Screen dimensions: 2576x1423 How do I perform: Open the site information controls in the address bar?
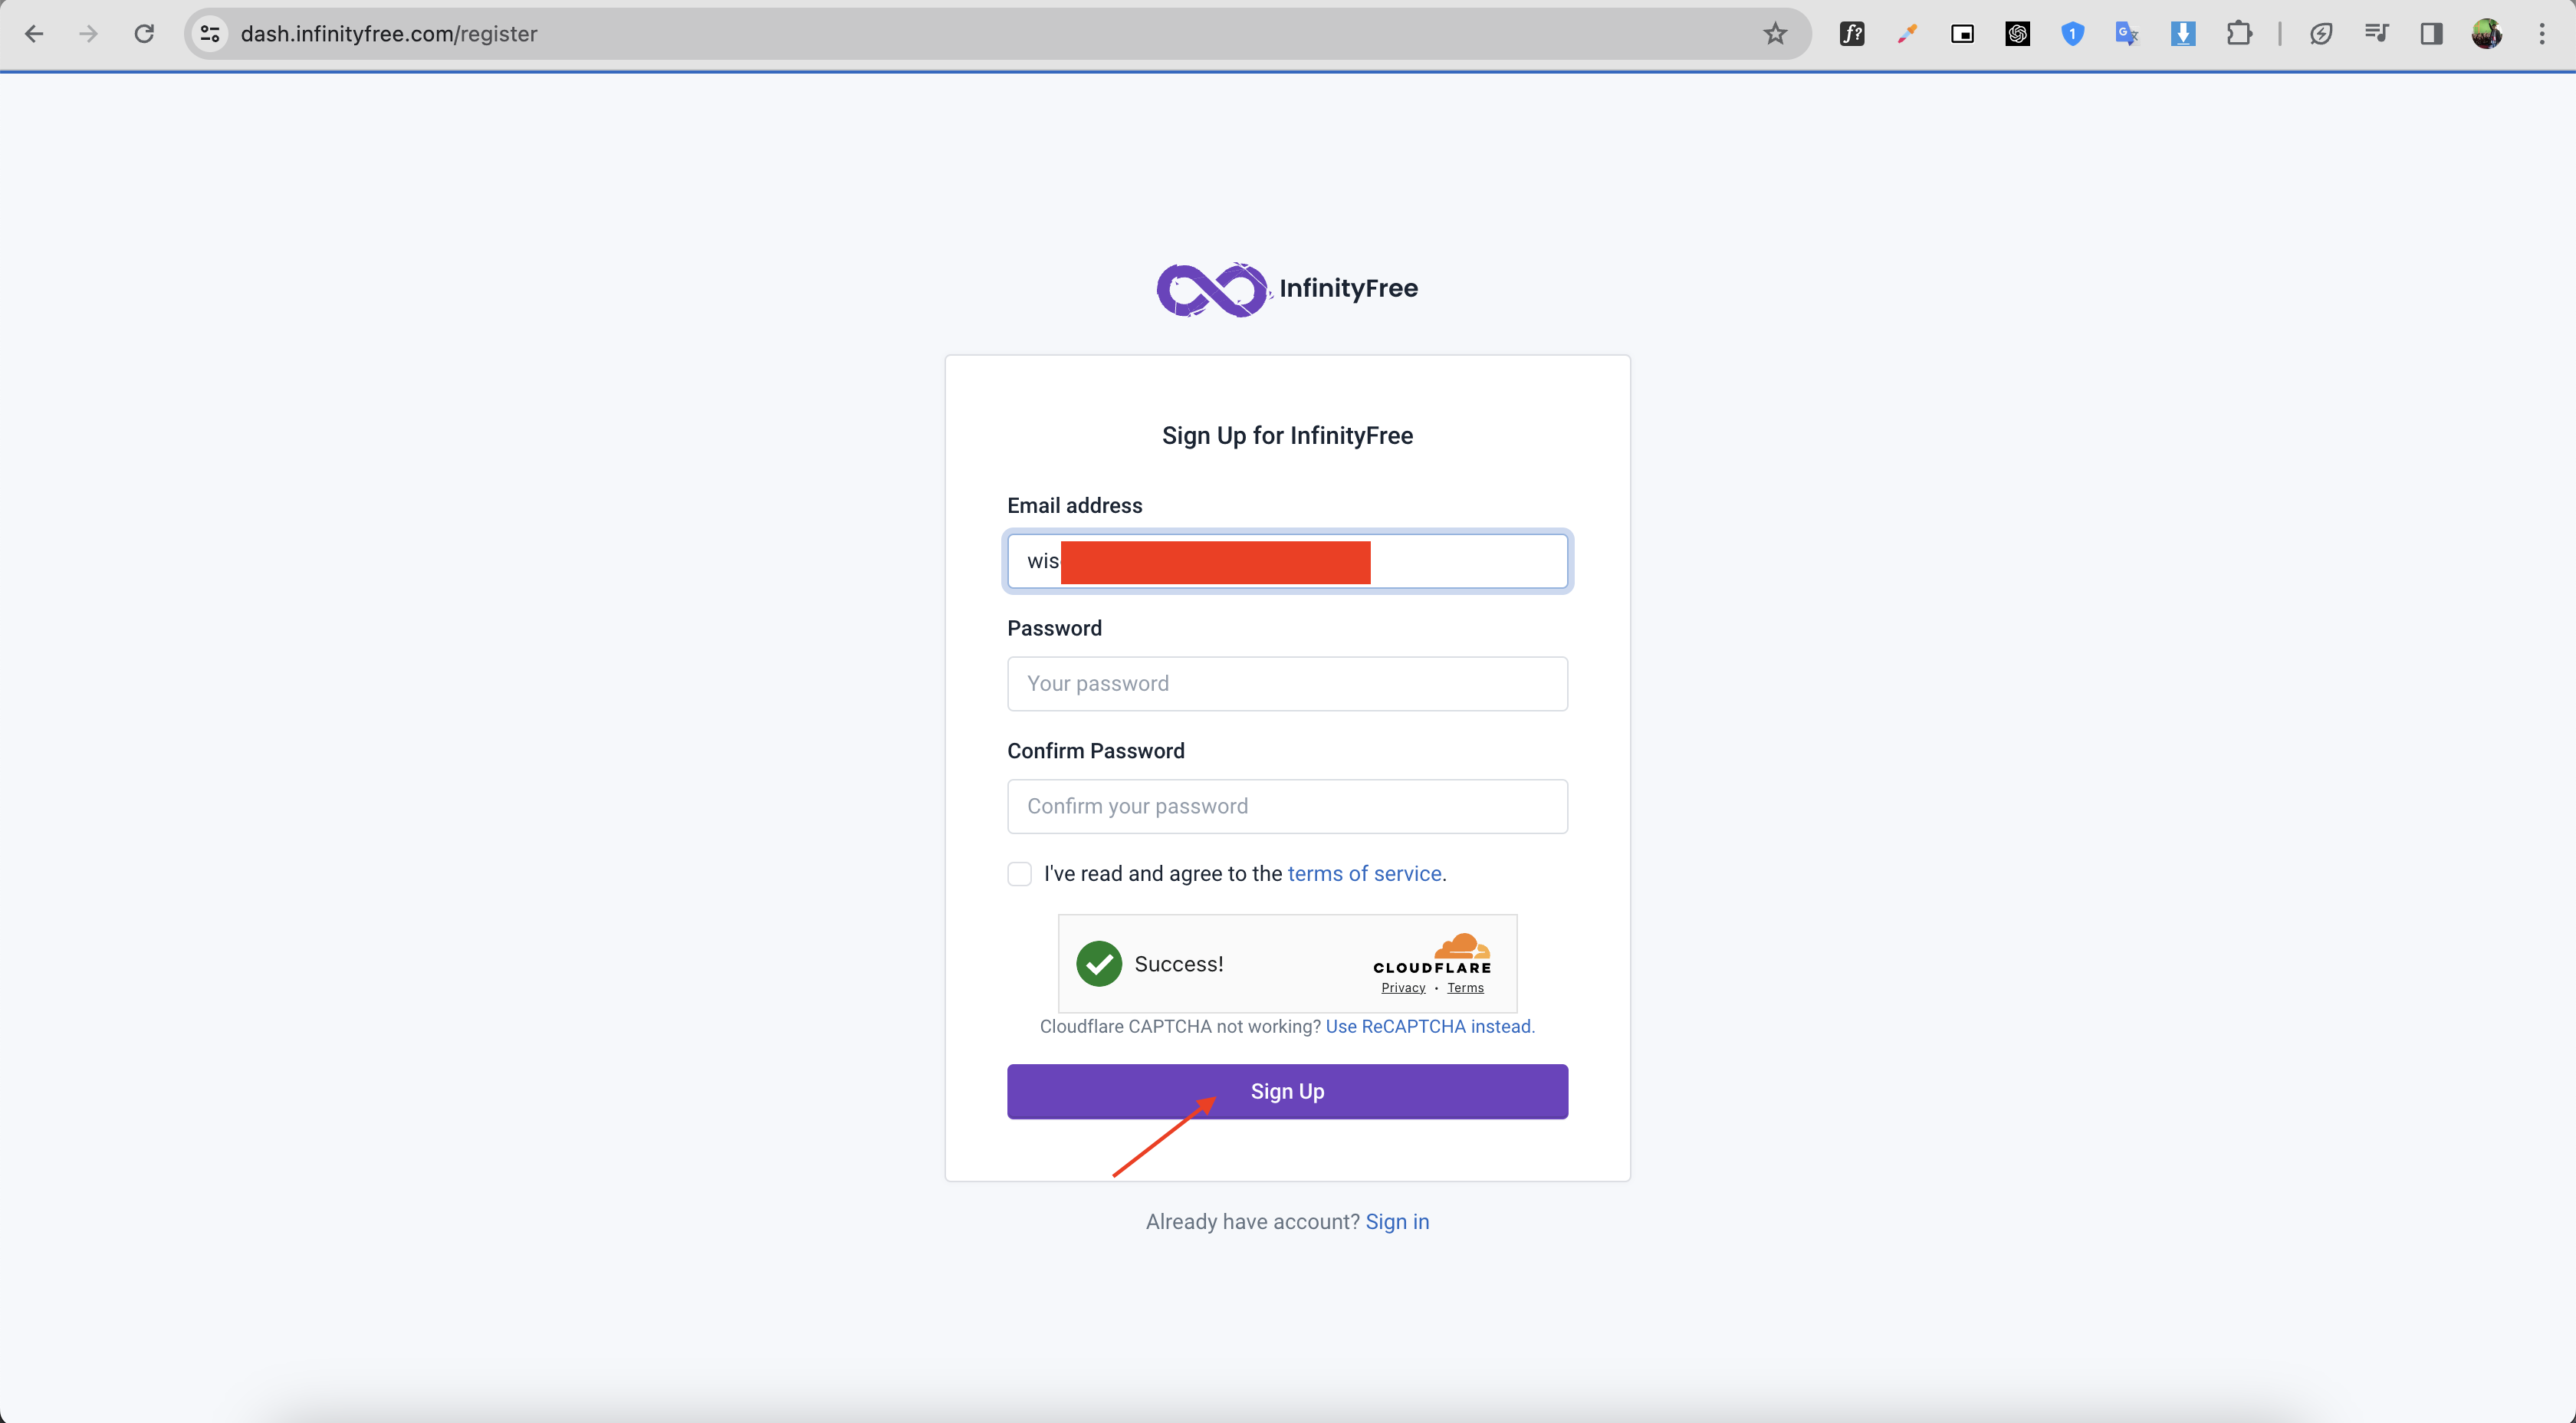pos(210,34)
